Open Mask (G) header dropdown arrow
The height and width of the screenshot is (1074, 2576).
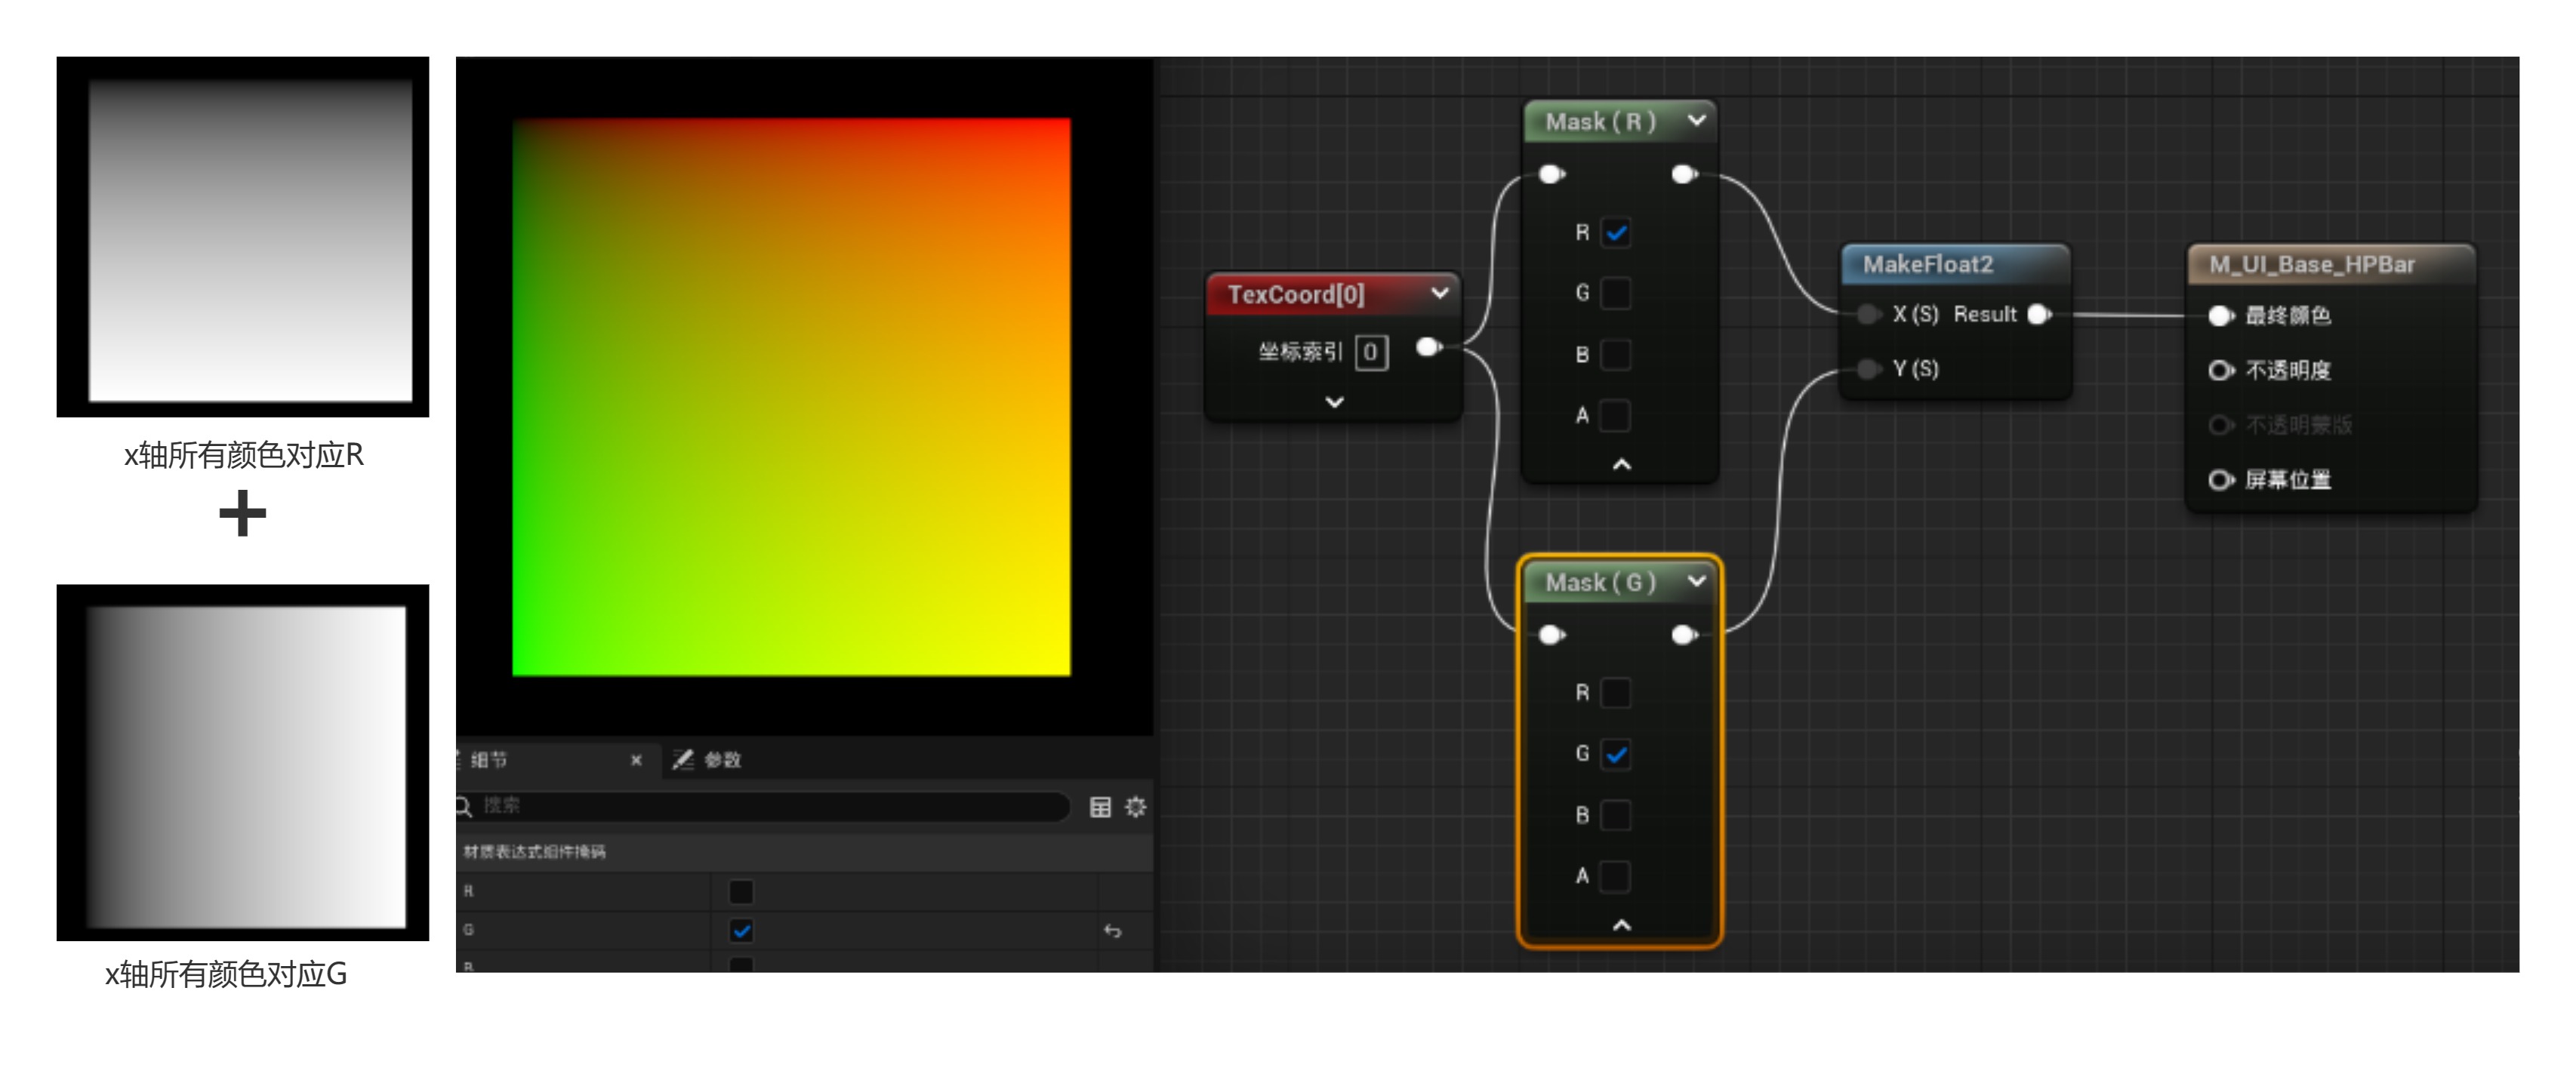[x=1697, y=580]
